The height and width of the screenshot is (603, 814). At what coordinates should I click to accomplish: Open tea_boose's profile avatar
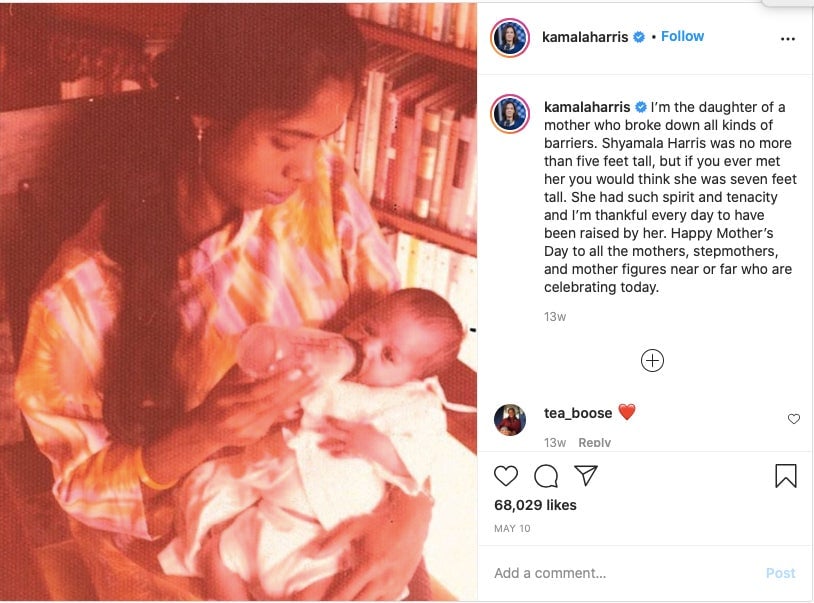pyautogui.click(x=510, y=419)
